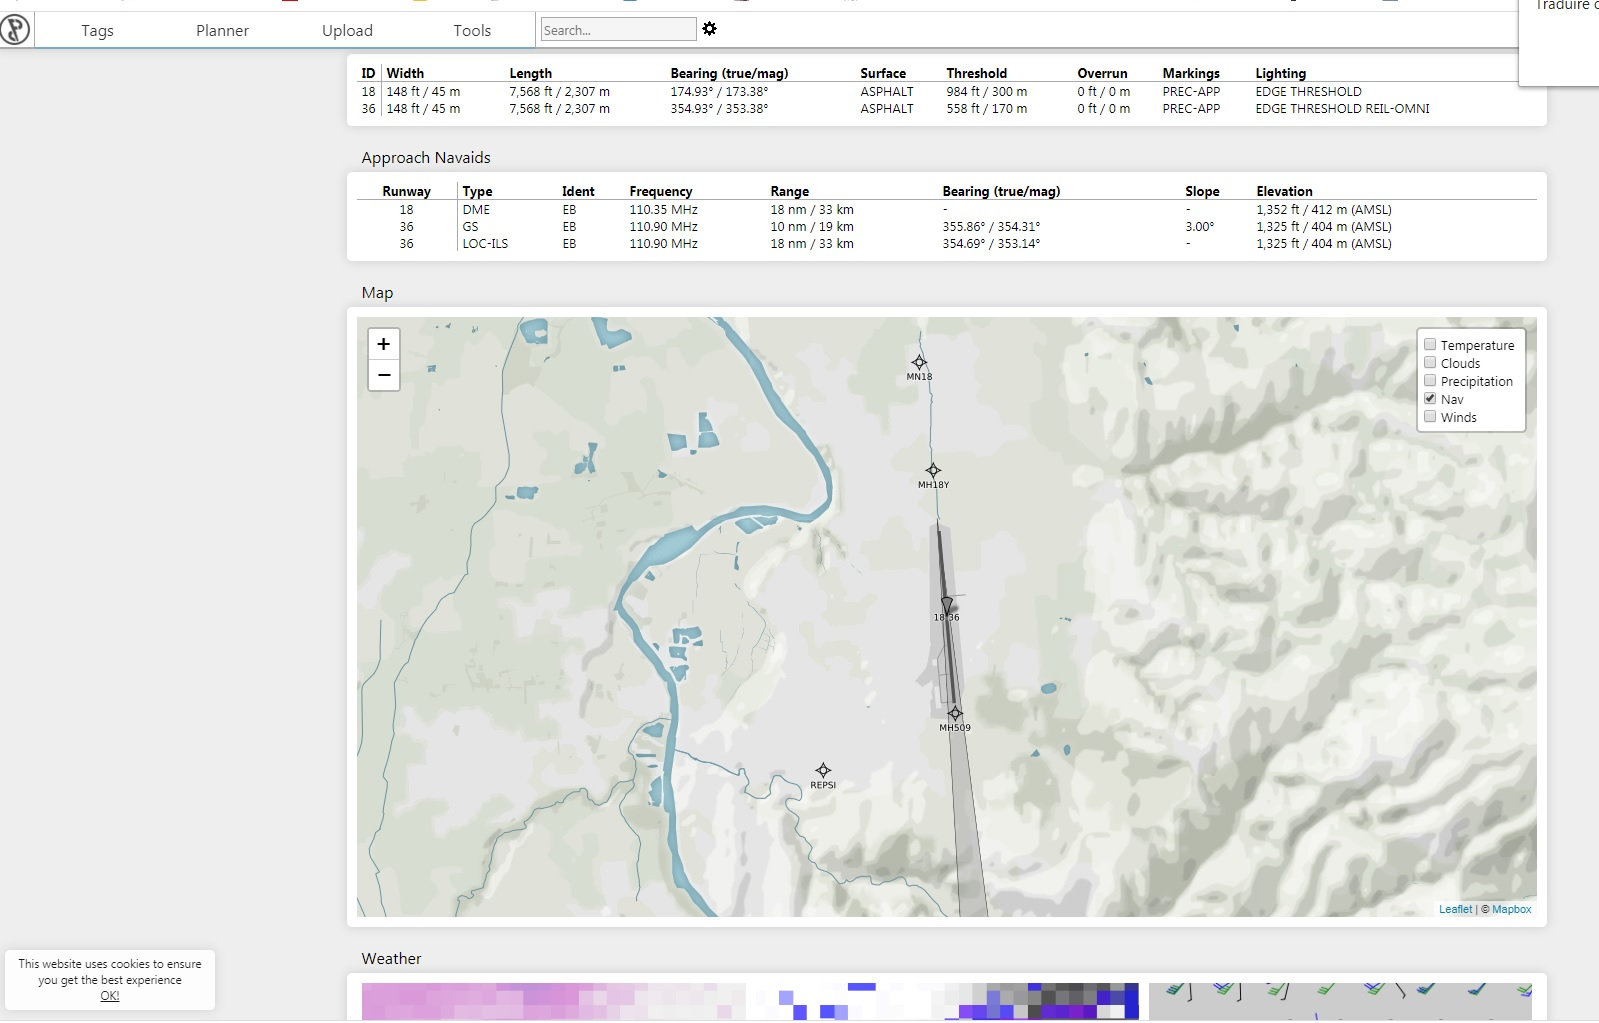This screenshot has width=1599, height=1023.
Task: Click the 1,352 ft / 412 m elevation
Action: [x=1324, y=210]
